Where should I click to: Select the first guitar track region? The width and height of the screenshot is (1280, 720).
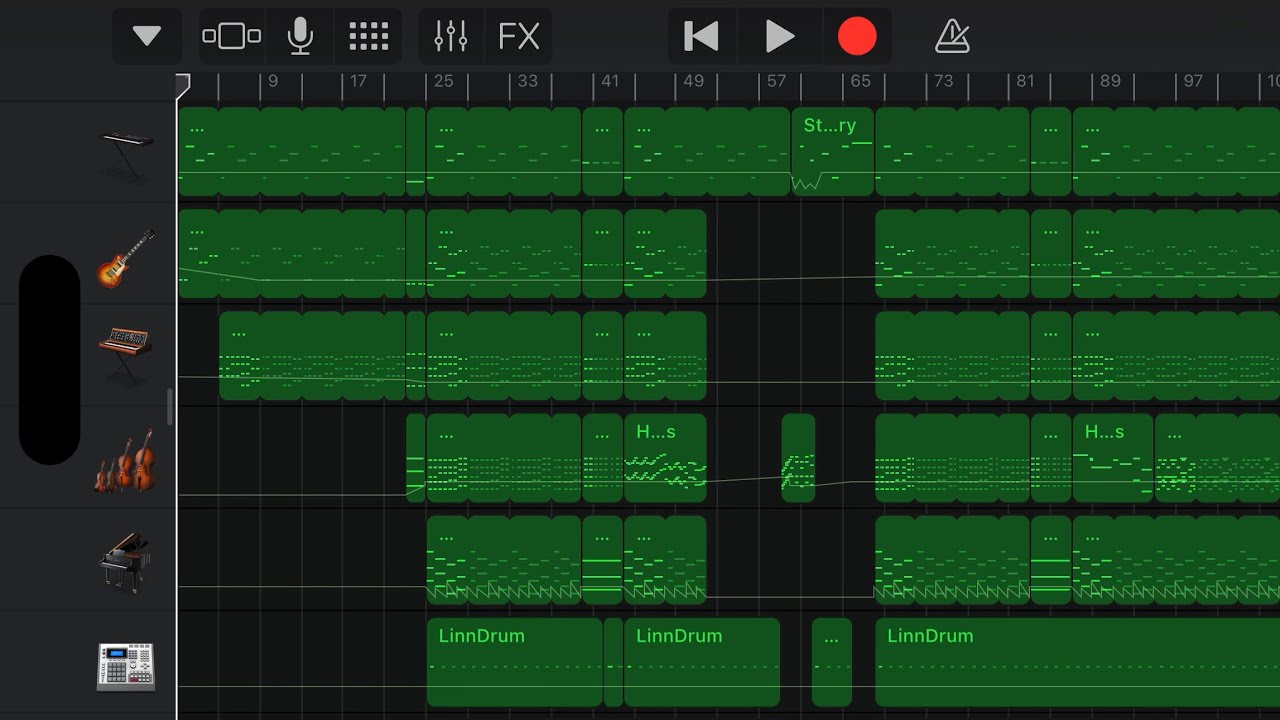tap(292, 254)
